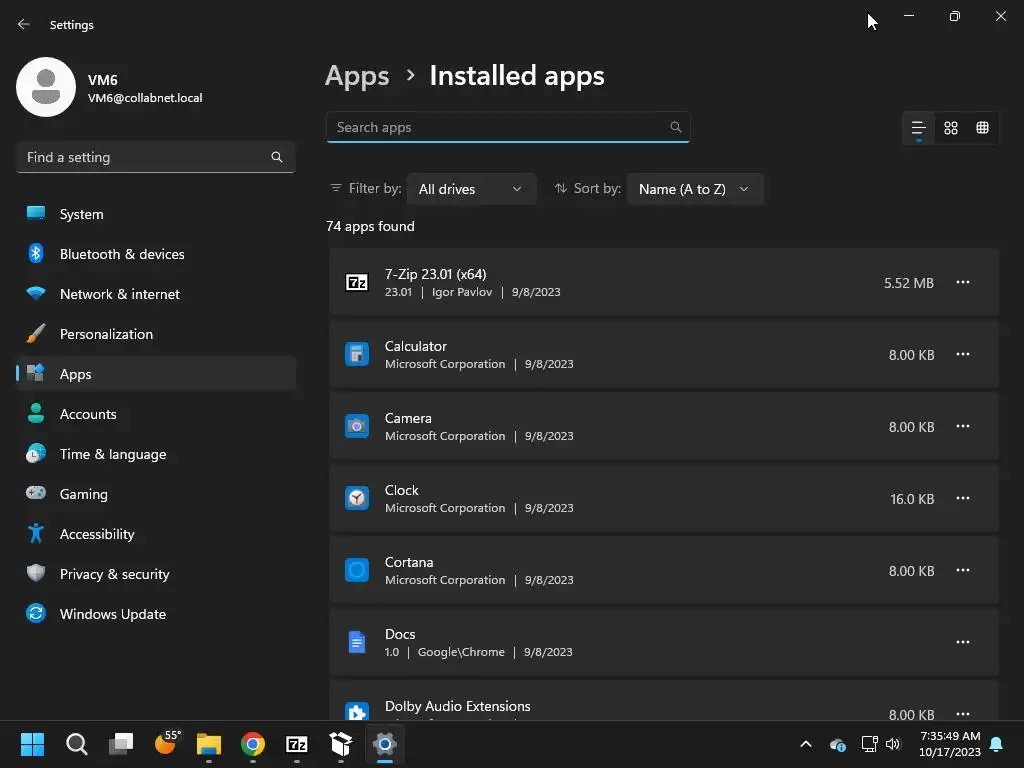1024x768 pixels.
Task: Go to Privacy & security settings
Action: pos(114,574)
